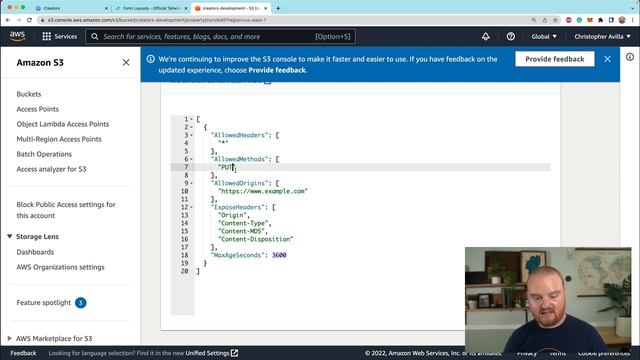Viewport: 640px width, 360px height.
Task: Expand AWS Marketplace for S3
Action: click(9, 338)
